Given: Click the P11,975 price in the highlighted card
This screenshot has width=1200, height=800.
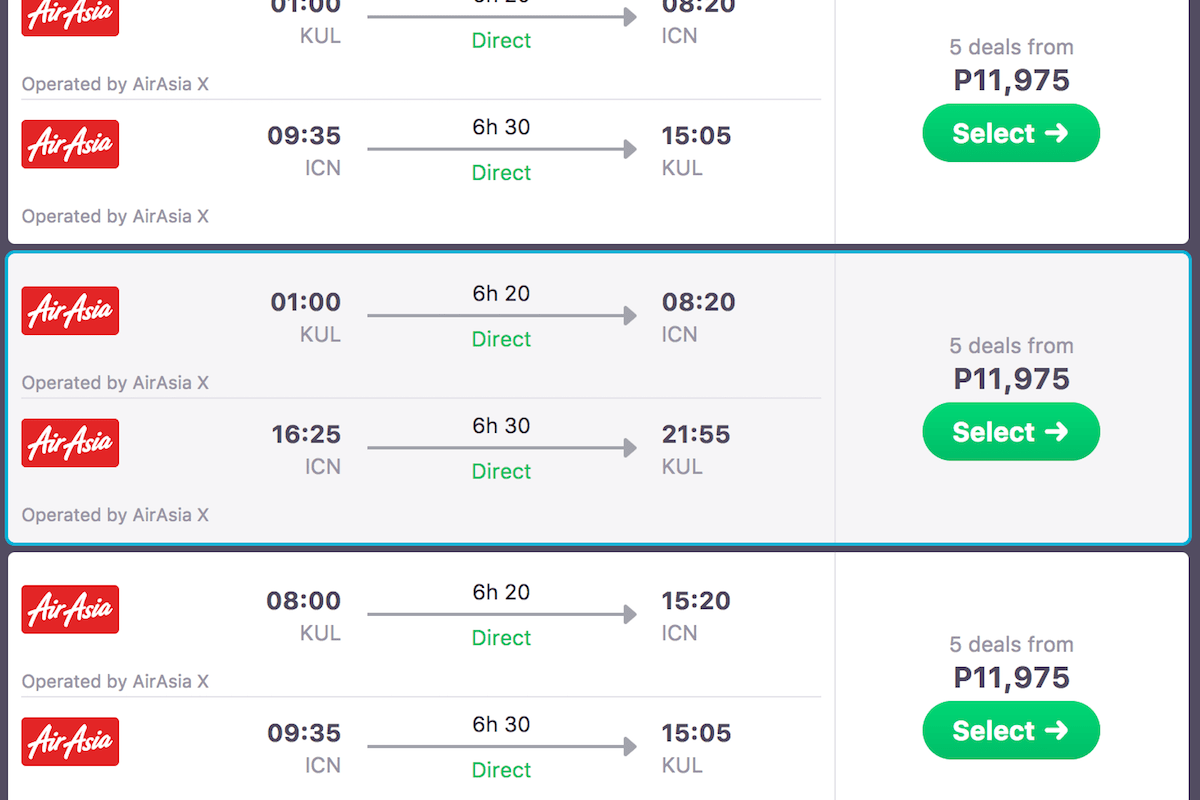Looking at the screenshot, I should pyautogui.click(x=1011, y=379).
